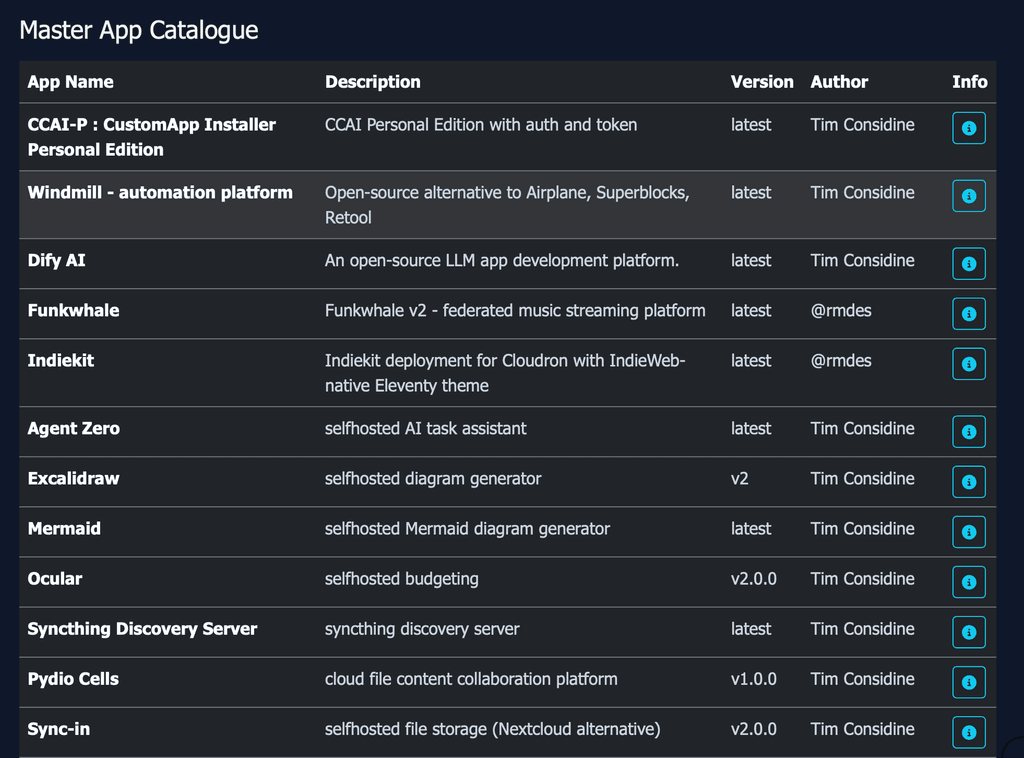1024x758 pixels.
Task: Open info for Windmill automation platform
Action: 968,196
